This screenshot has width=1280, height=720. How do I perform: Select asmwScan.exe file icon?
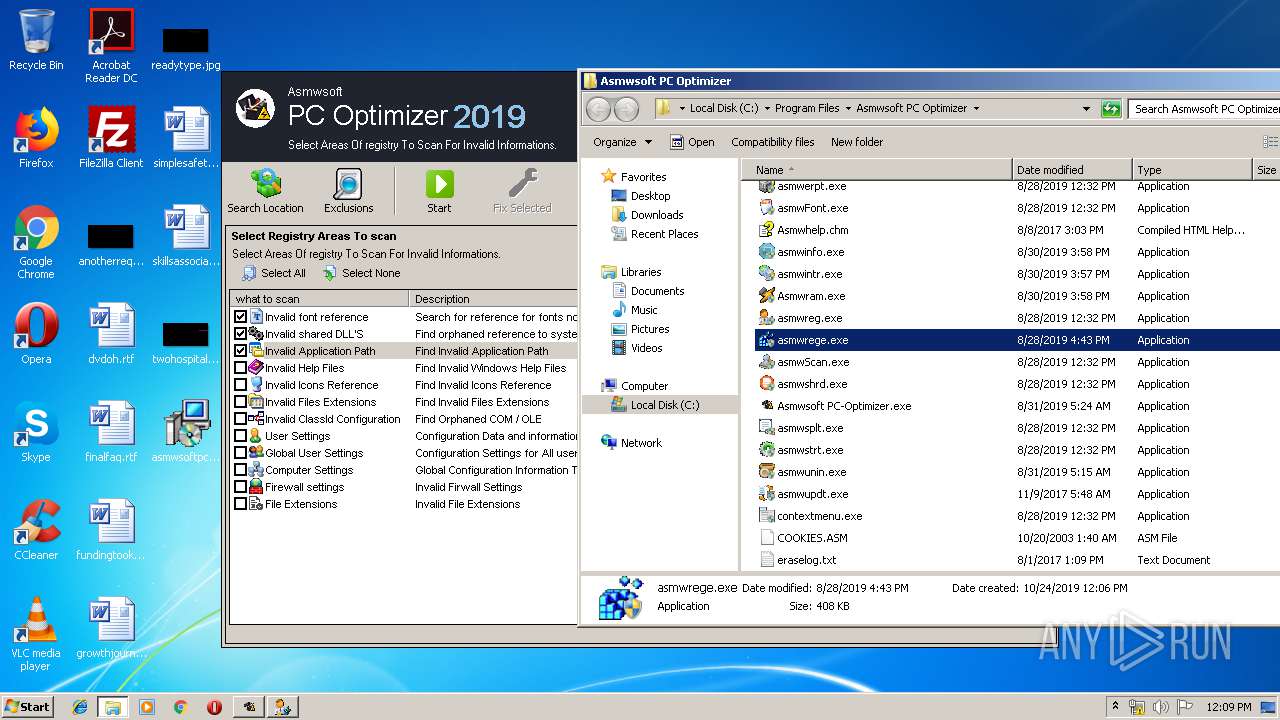(767, 362)
